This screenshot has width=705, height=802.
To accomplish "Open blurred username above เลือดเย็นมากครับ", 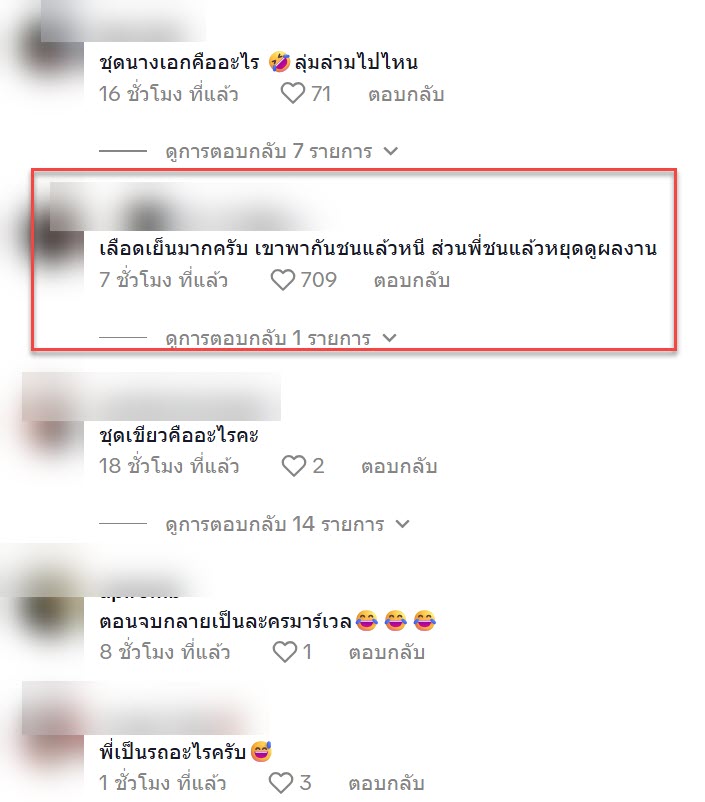I will pyautogui.click(x=189, y=208).
